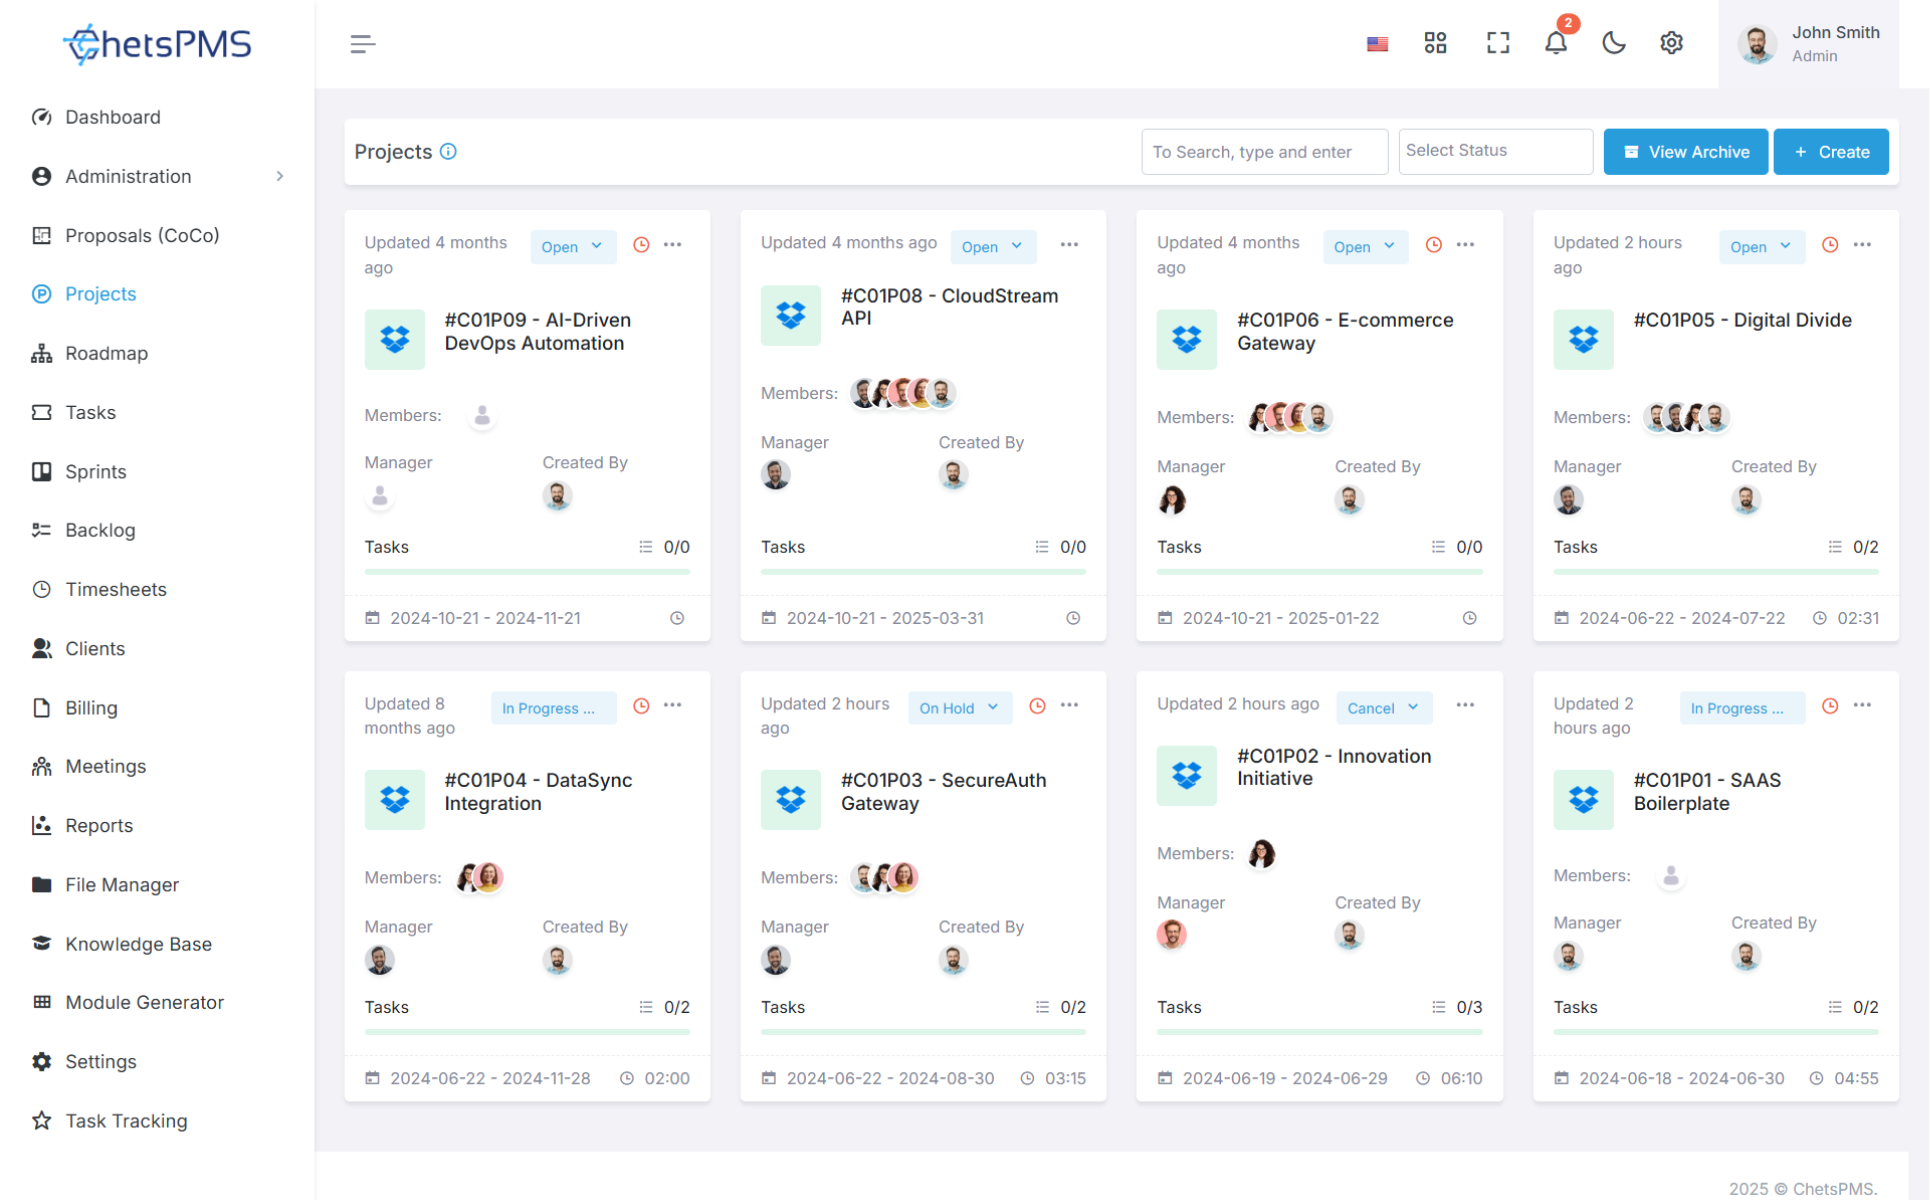Toggle dark mode moon icon

click(1613, 43)
